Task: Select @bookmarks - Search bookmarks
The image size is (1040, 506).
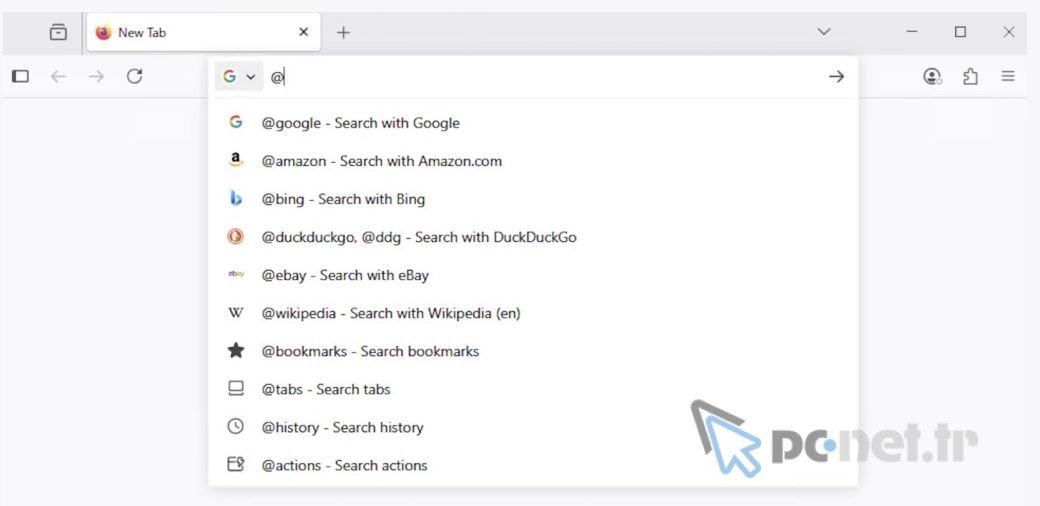Action: click(533, 351)
